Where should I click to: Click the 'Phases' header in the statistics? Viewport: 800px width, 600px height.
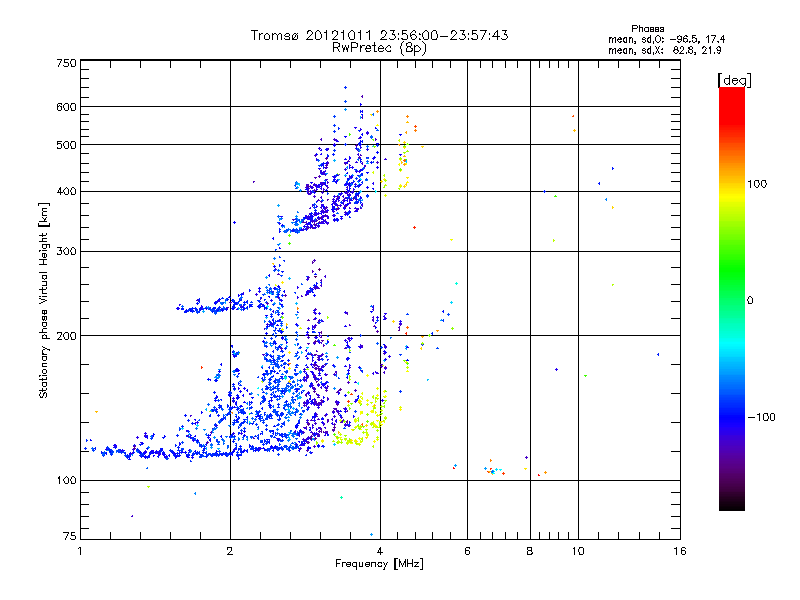(x=647, y=29)
